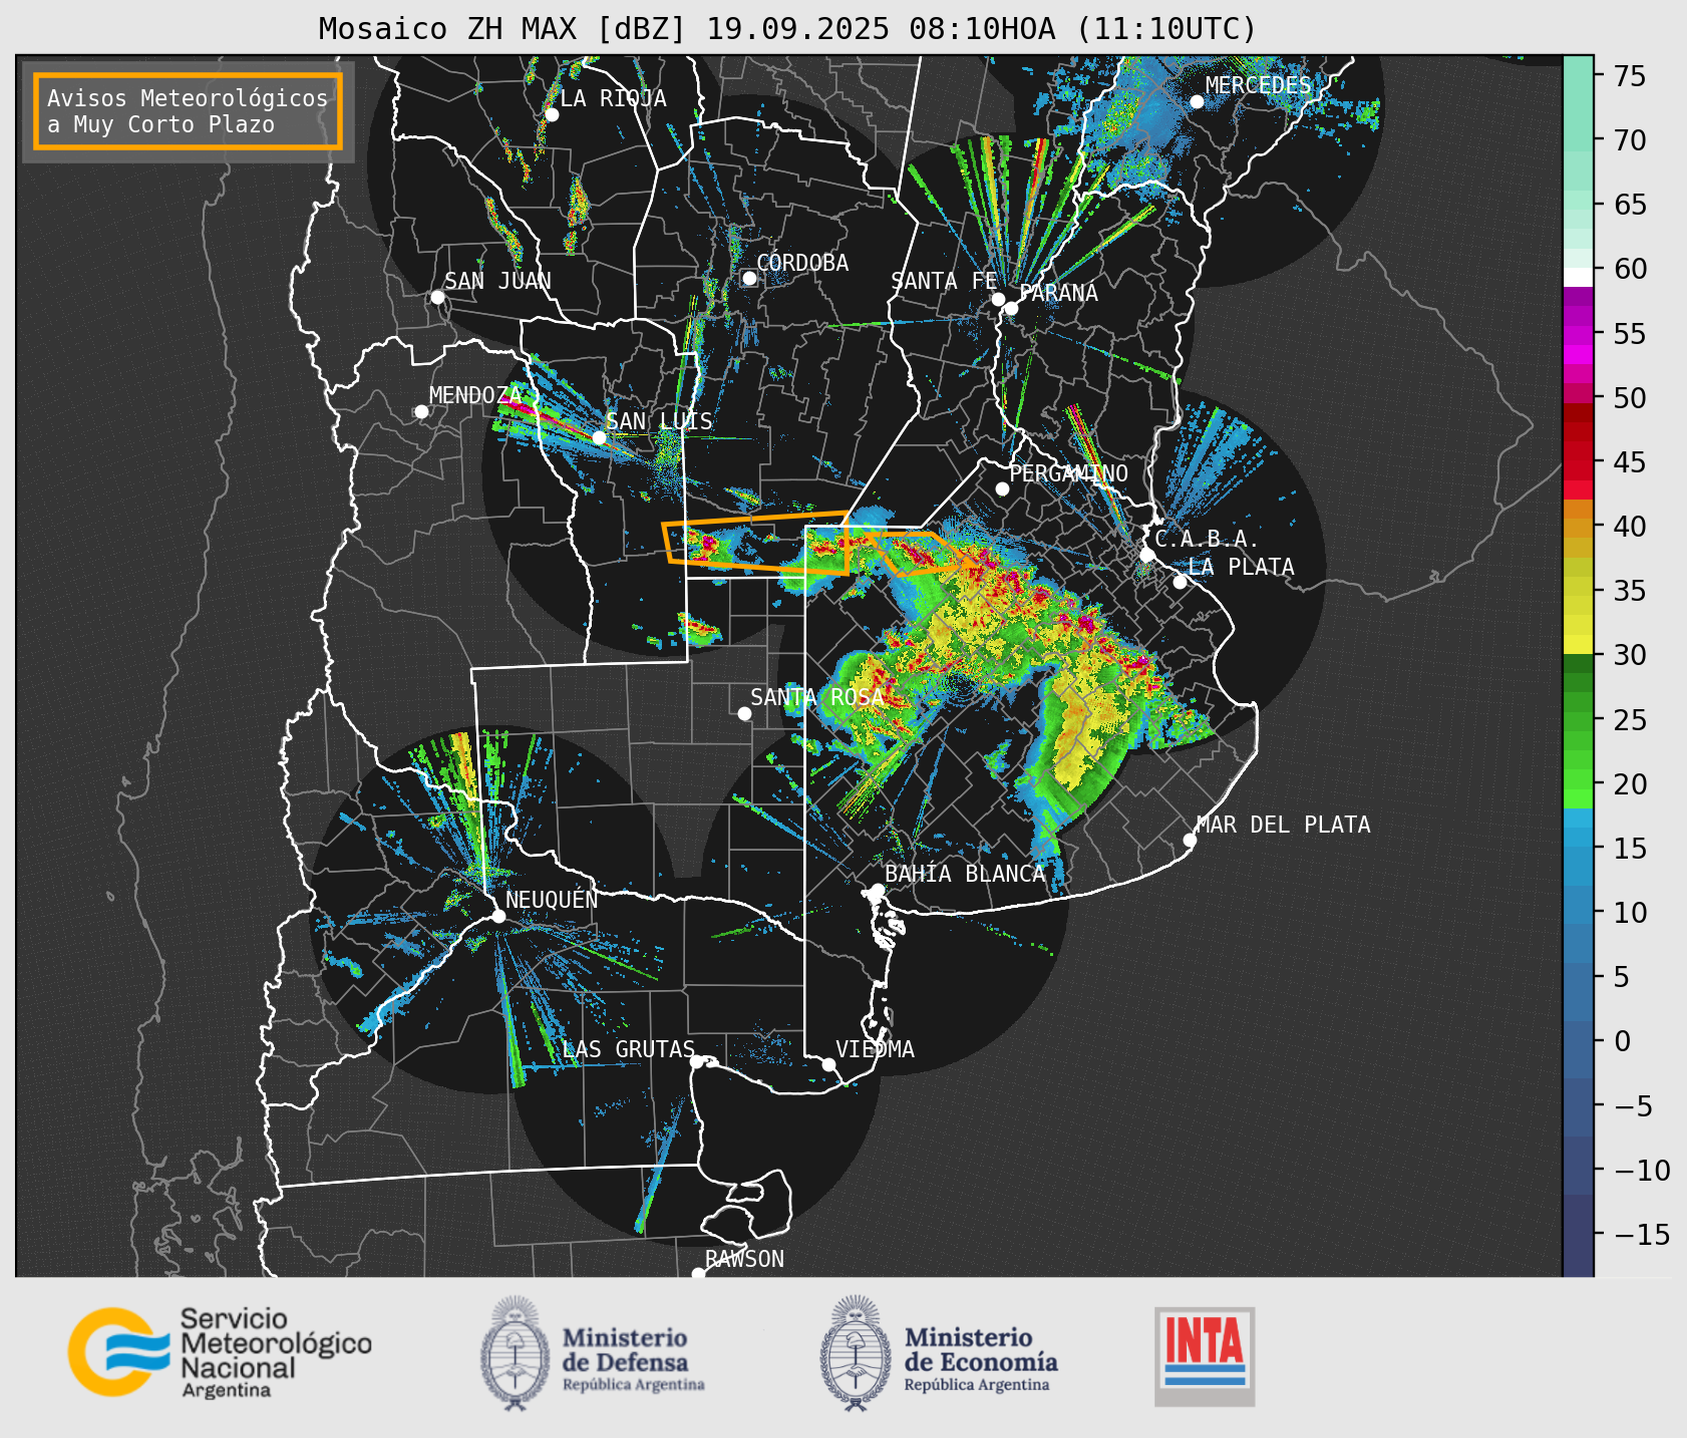Click the VIEDMA label
This screenshot has width=1687, height=1438.
(x=875, y=1049)
